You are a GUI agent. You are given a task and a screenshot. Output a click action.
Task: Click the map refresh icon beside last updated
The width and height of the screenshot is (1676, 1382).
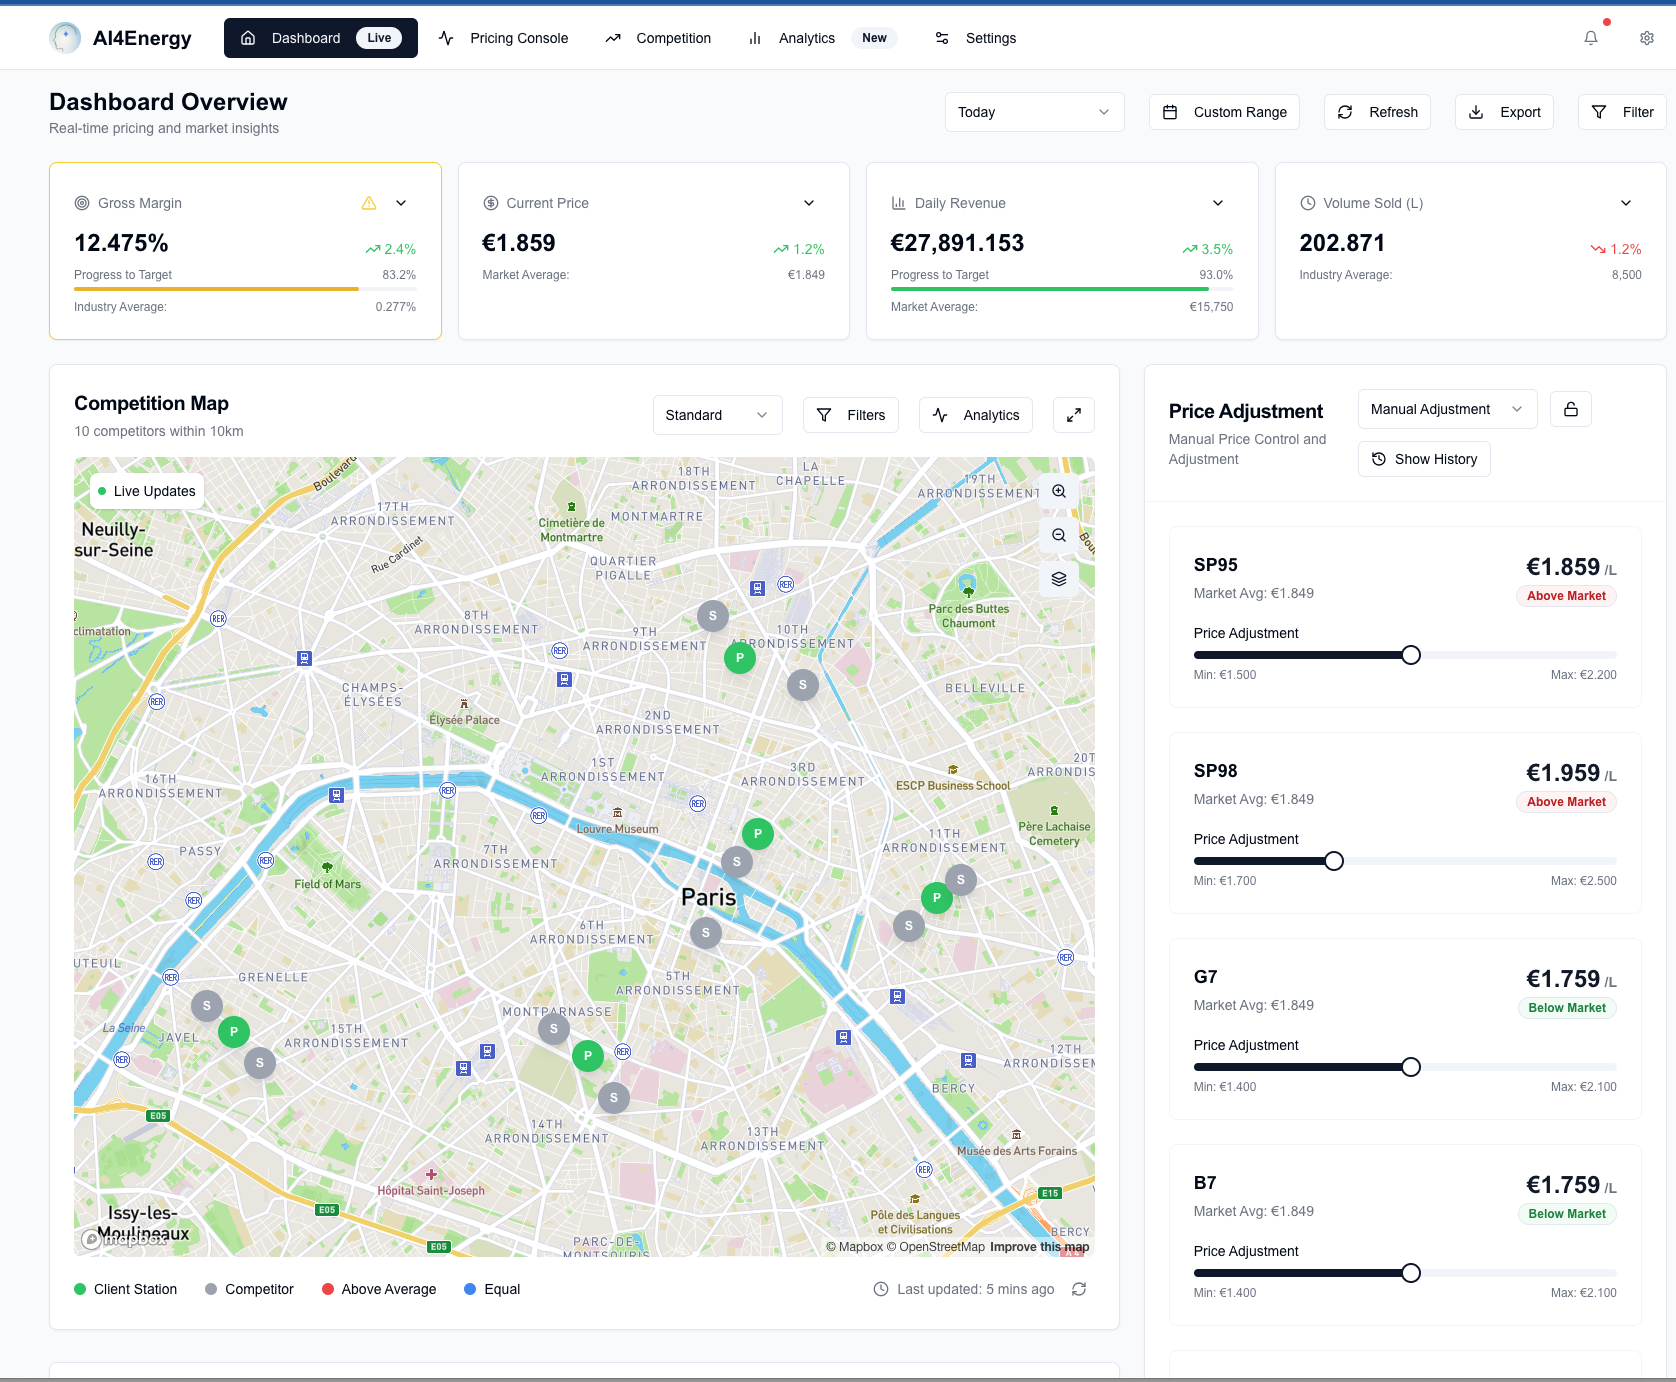pyautogui.click(x=1079, y=1289)
